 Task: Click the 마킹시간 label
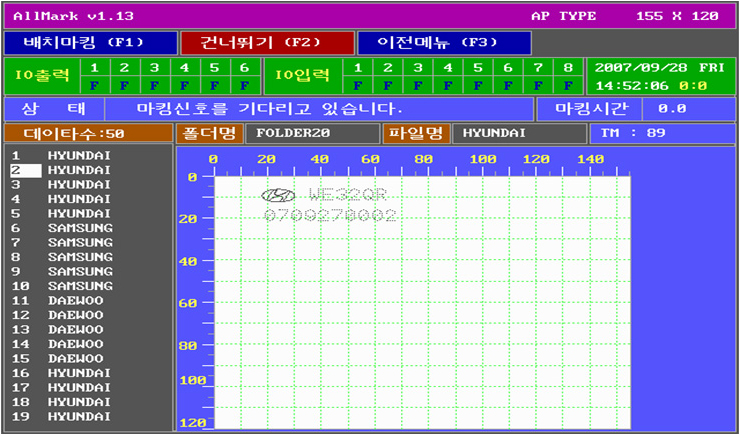pos(591,109)
